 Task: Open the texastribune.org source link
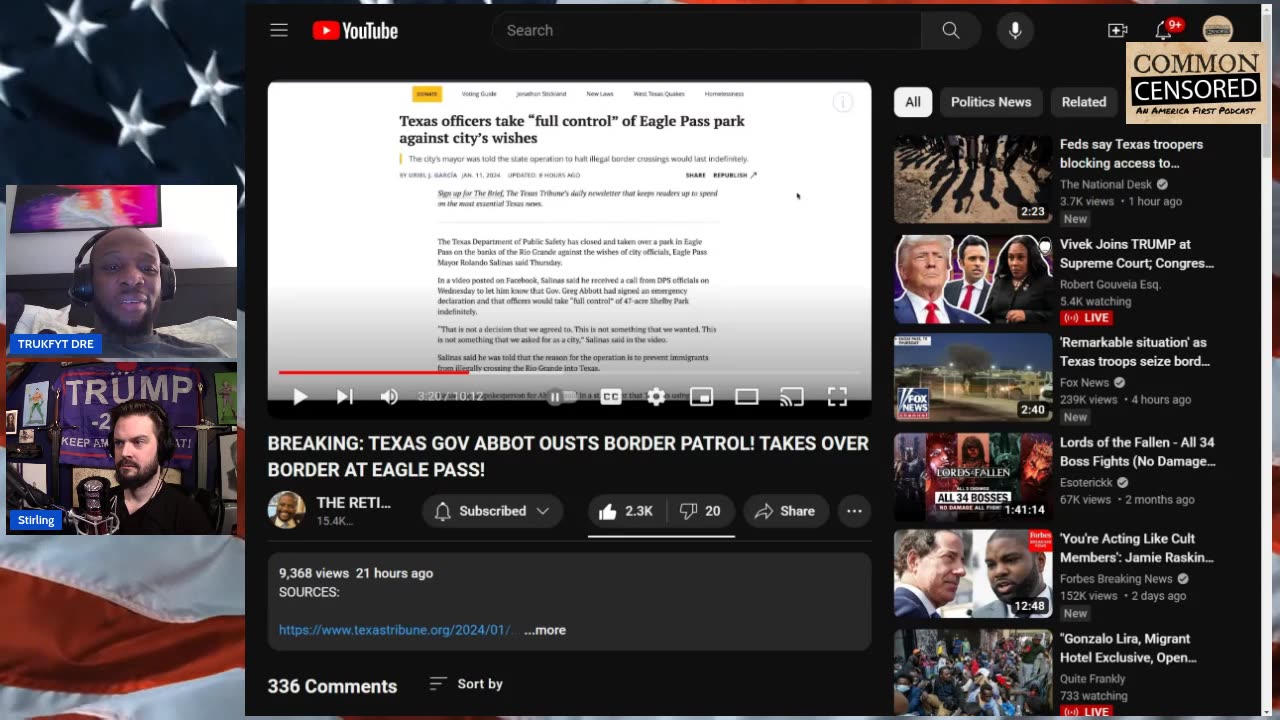click(397, 630)
